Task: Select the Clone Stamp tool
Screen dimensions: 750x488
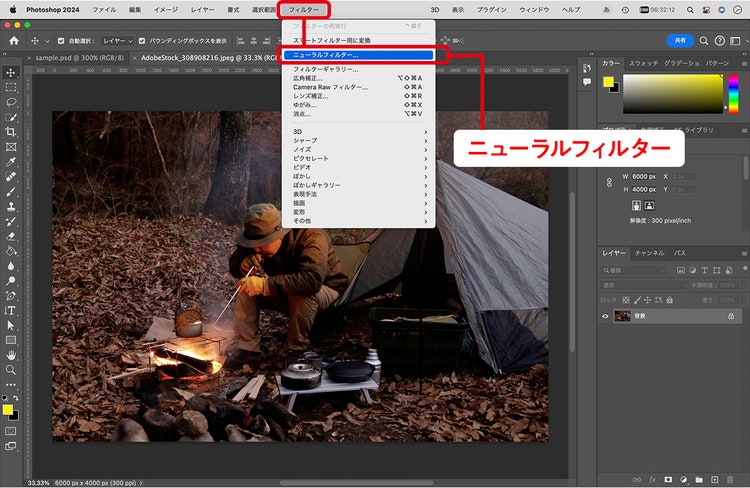Action: pyautogui.click(x=11, y=207)
